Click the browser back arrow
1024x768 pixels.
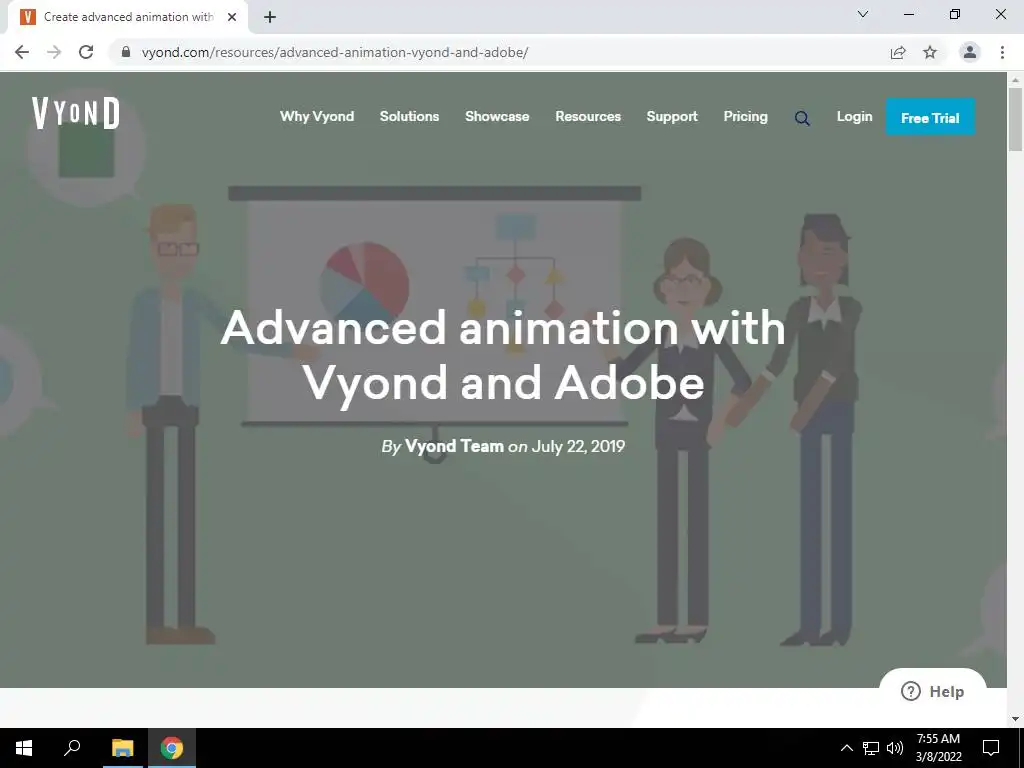point(22,52)
